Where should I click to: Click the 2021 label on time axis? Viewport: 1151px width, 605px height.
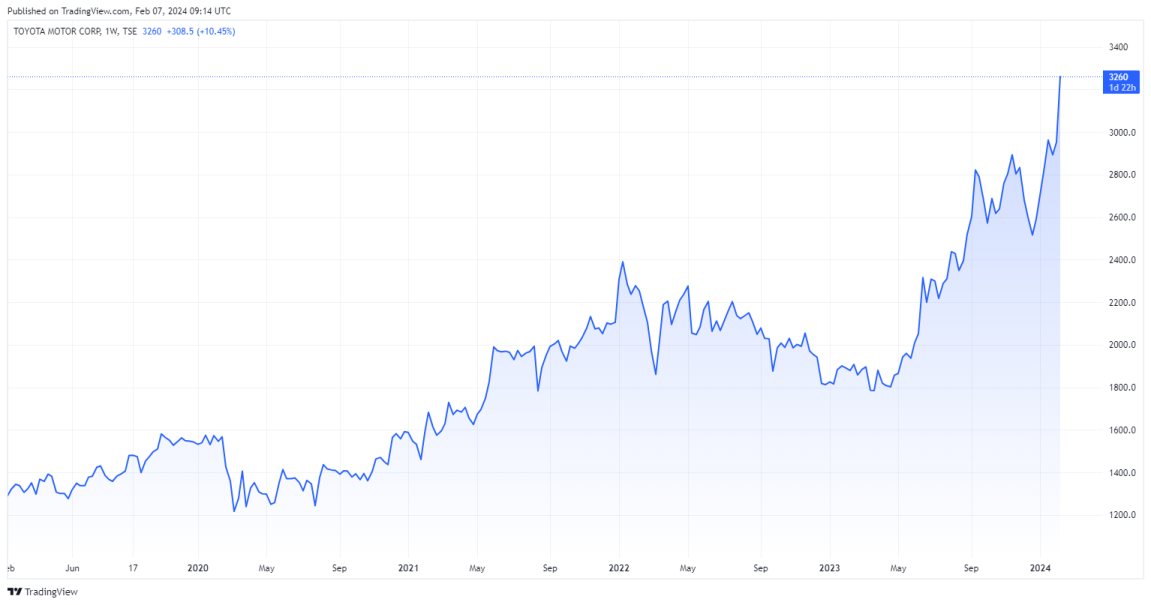408,567
